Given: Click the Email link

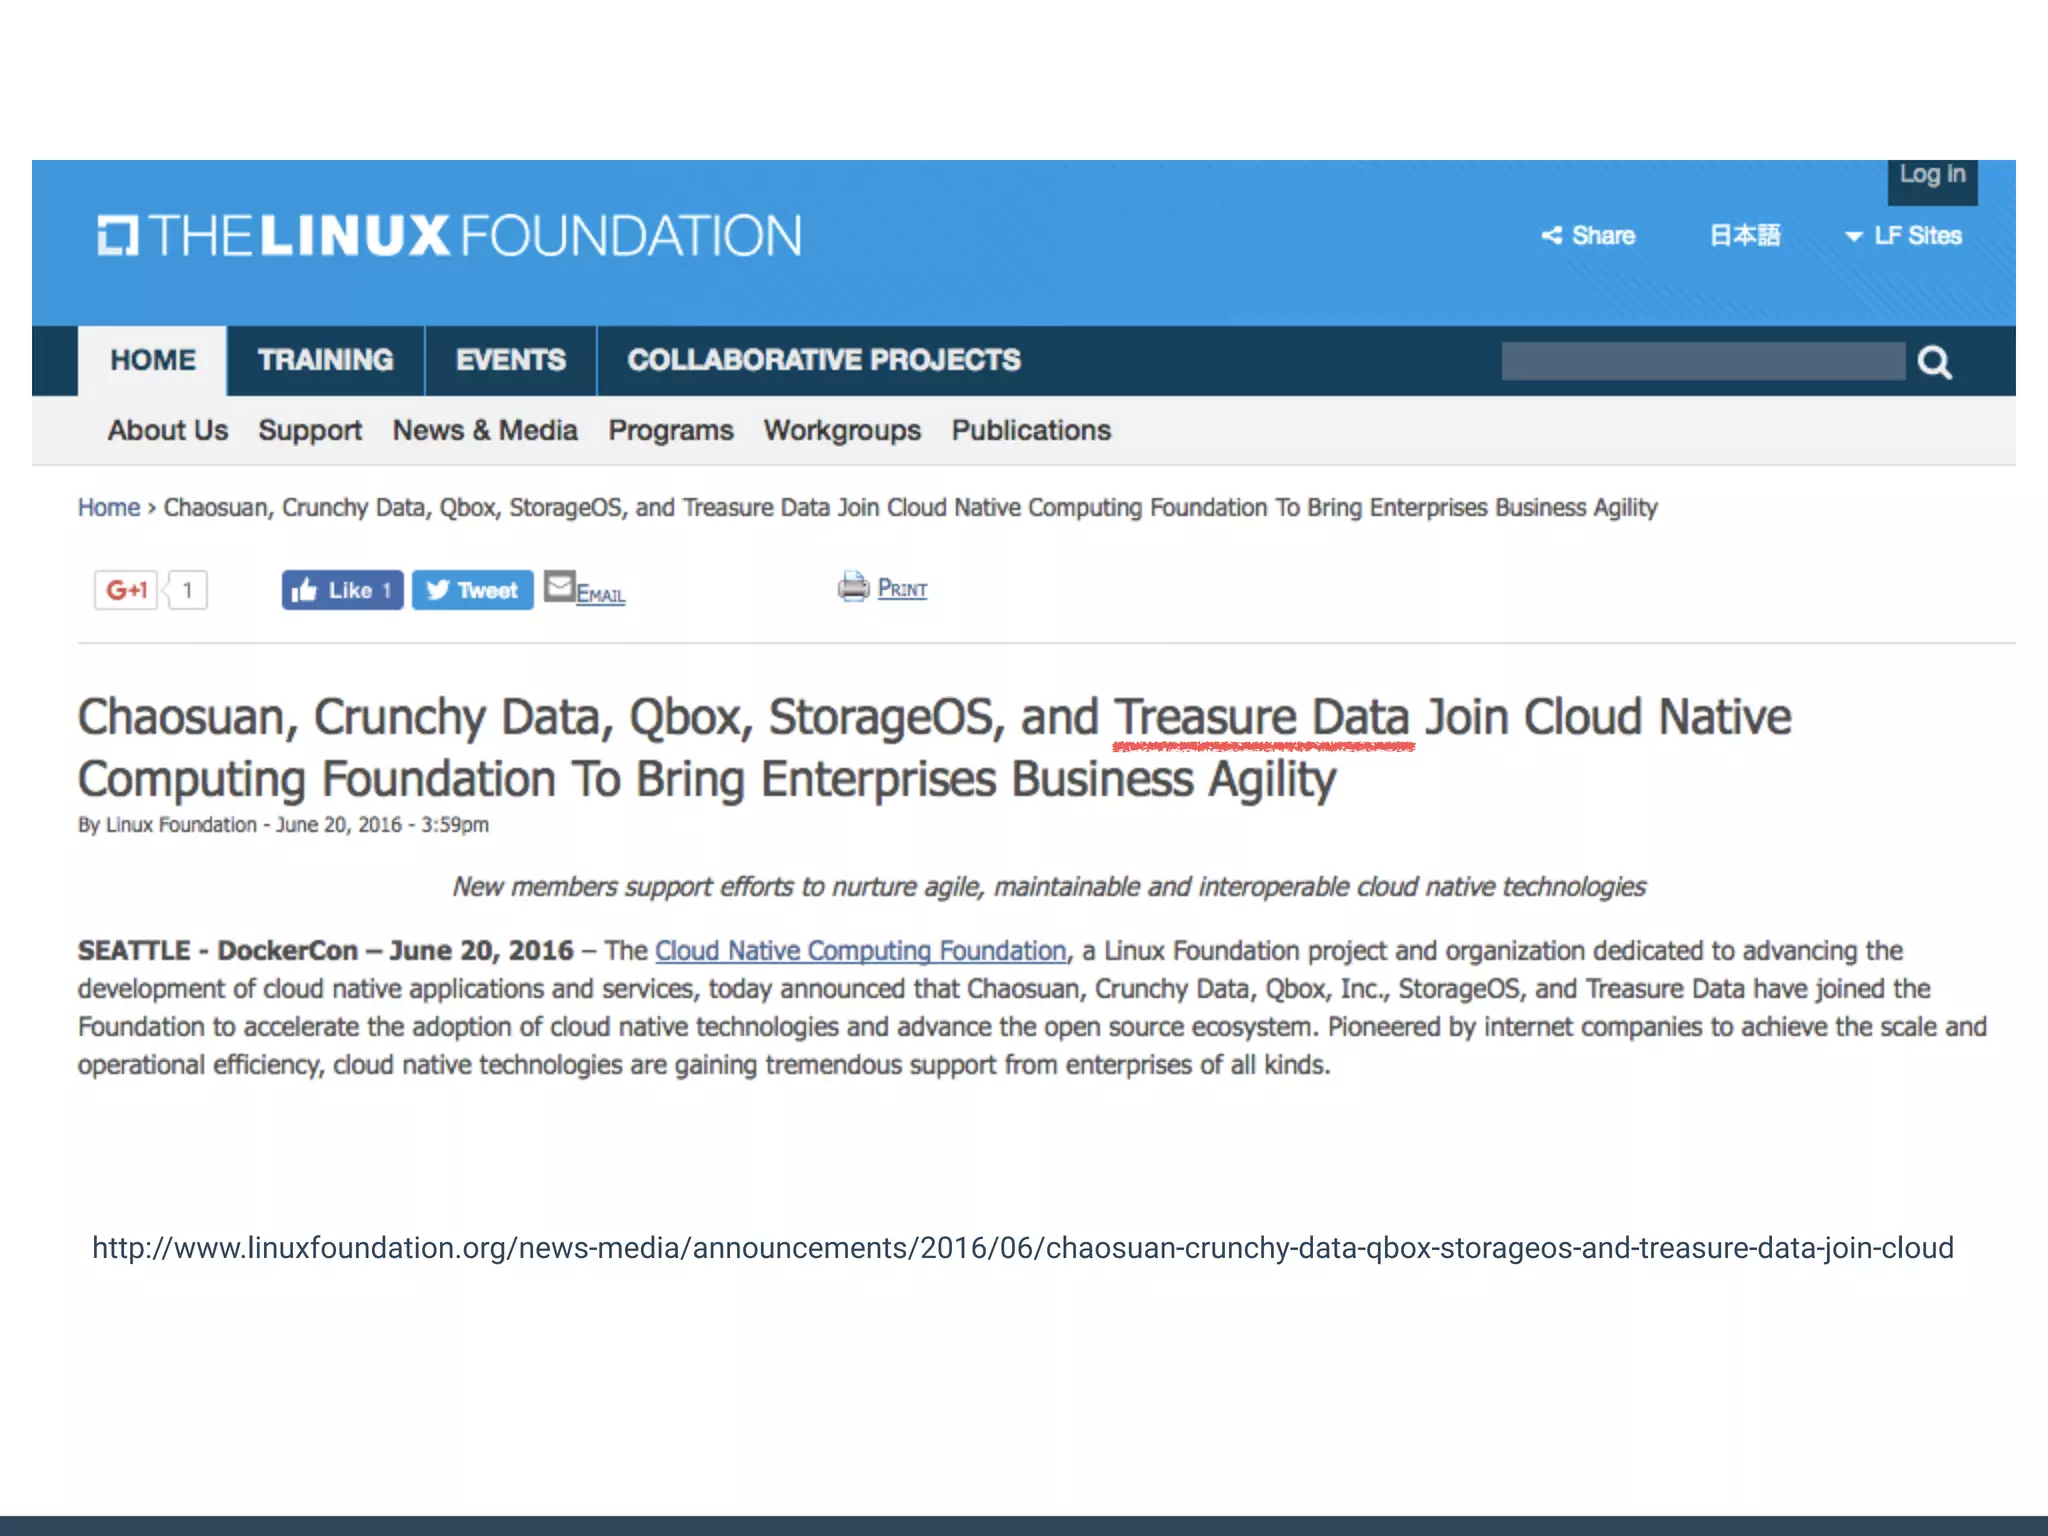Looking at the screenshot, I should coord(601,594).
